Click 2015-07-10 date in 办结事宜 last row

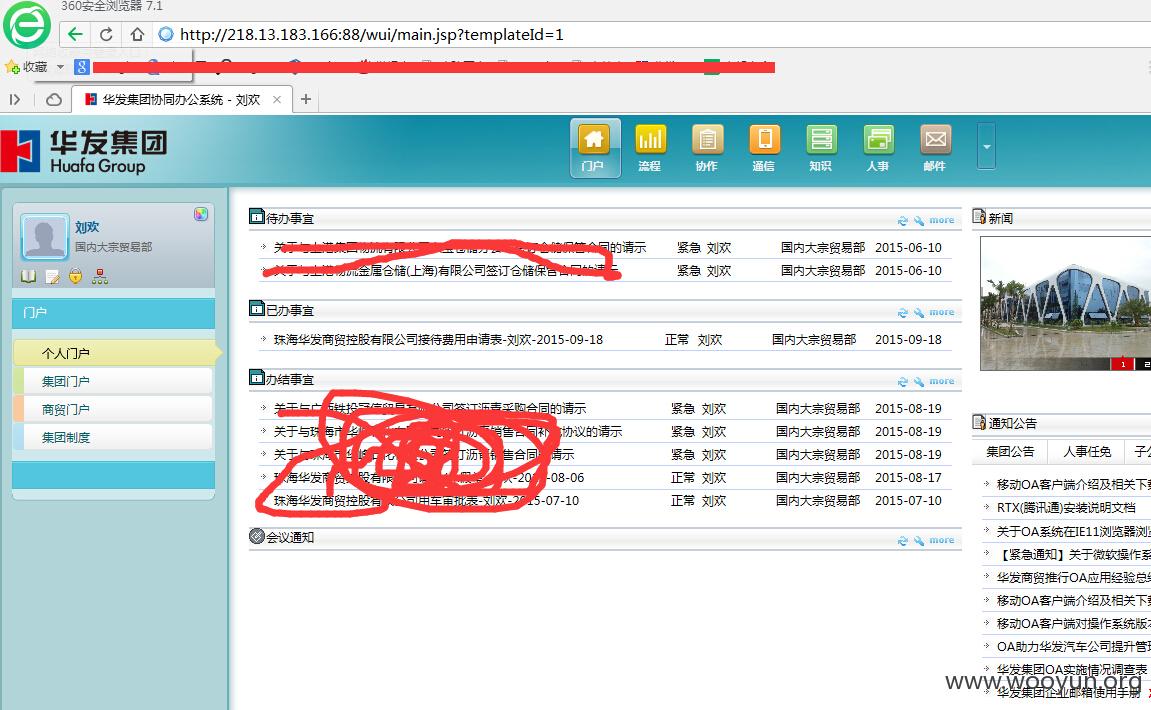(x=908, y=501)
